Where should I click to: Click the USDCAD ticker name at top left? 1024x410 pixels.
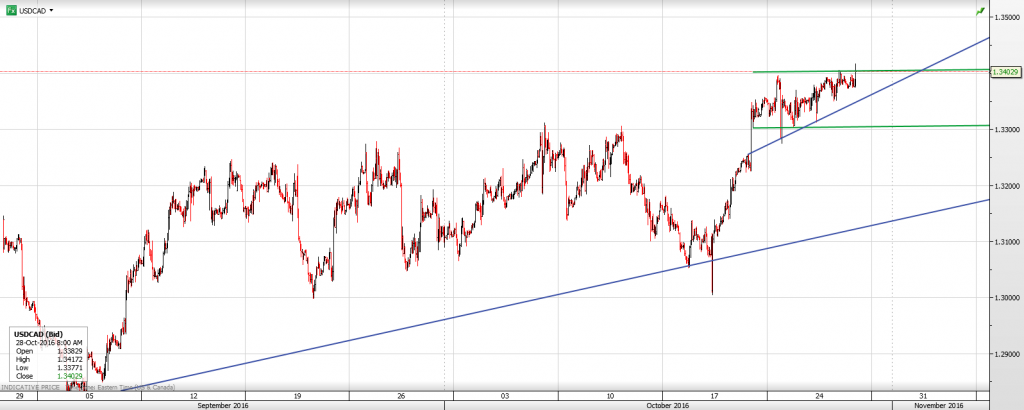[32, 10]
